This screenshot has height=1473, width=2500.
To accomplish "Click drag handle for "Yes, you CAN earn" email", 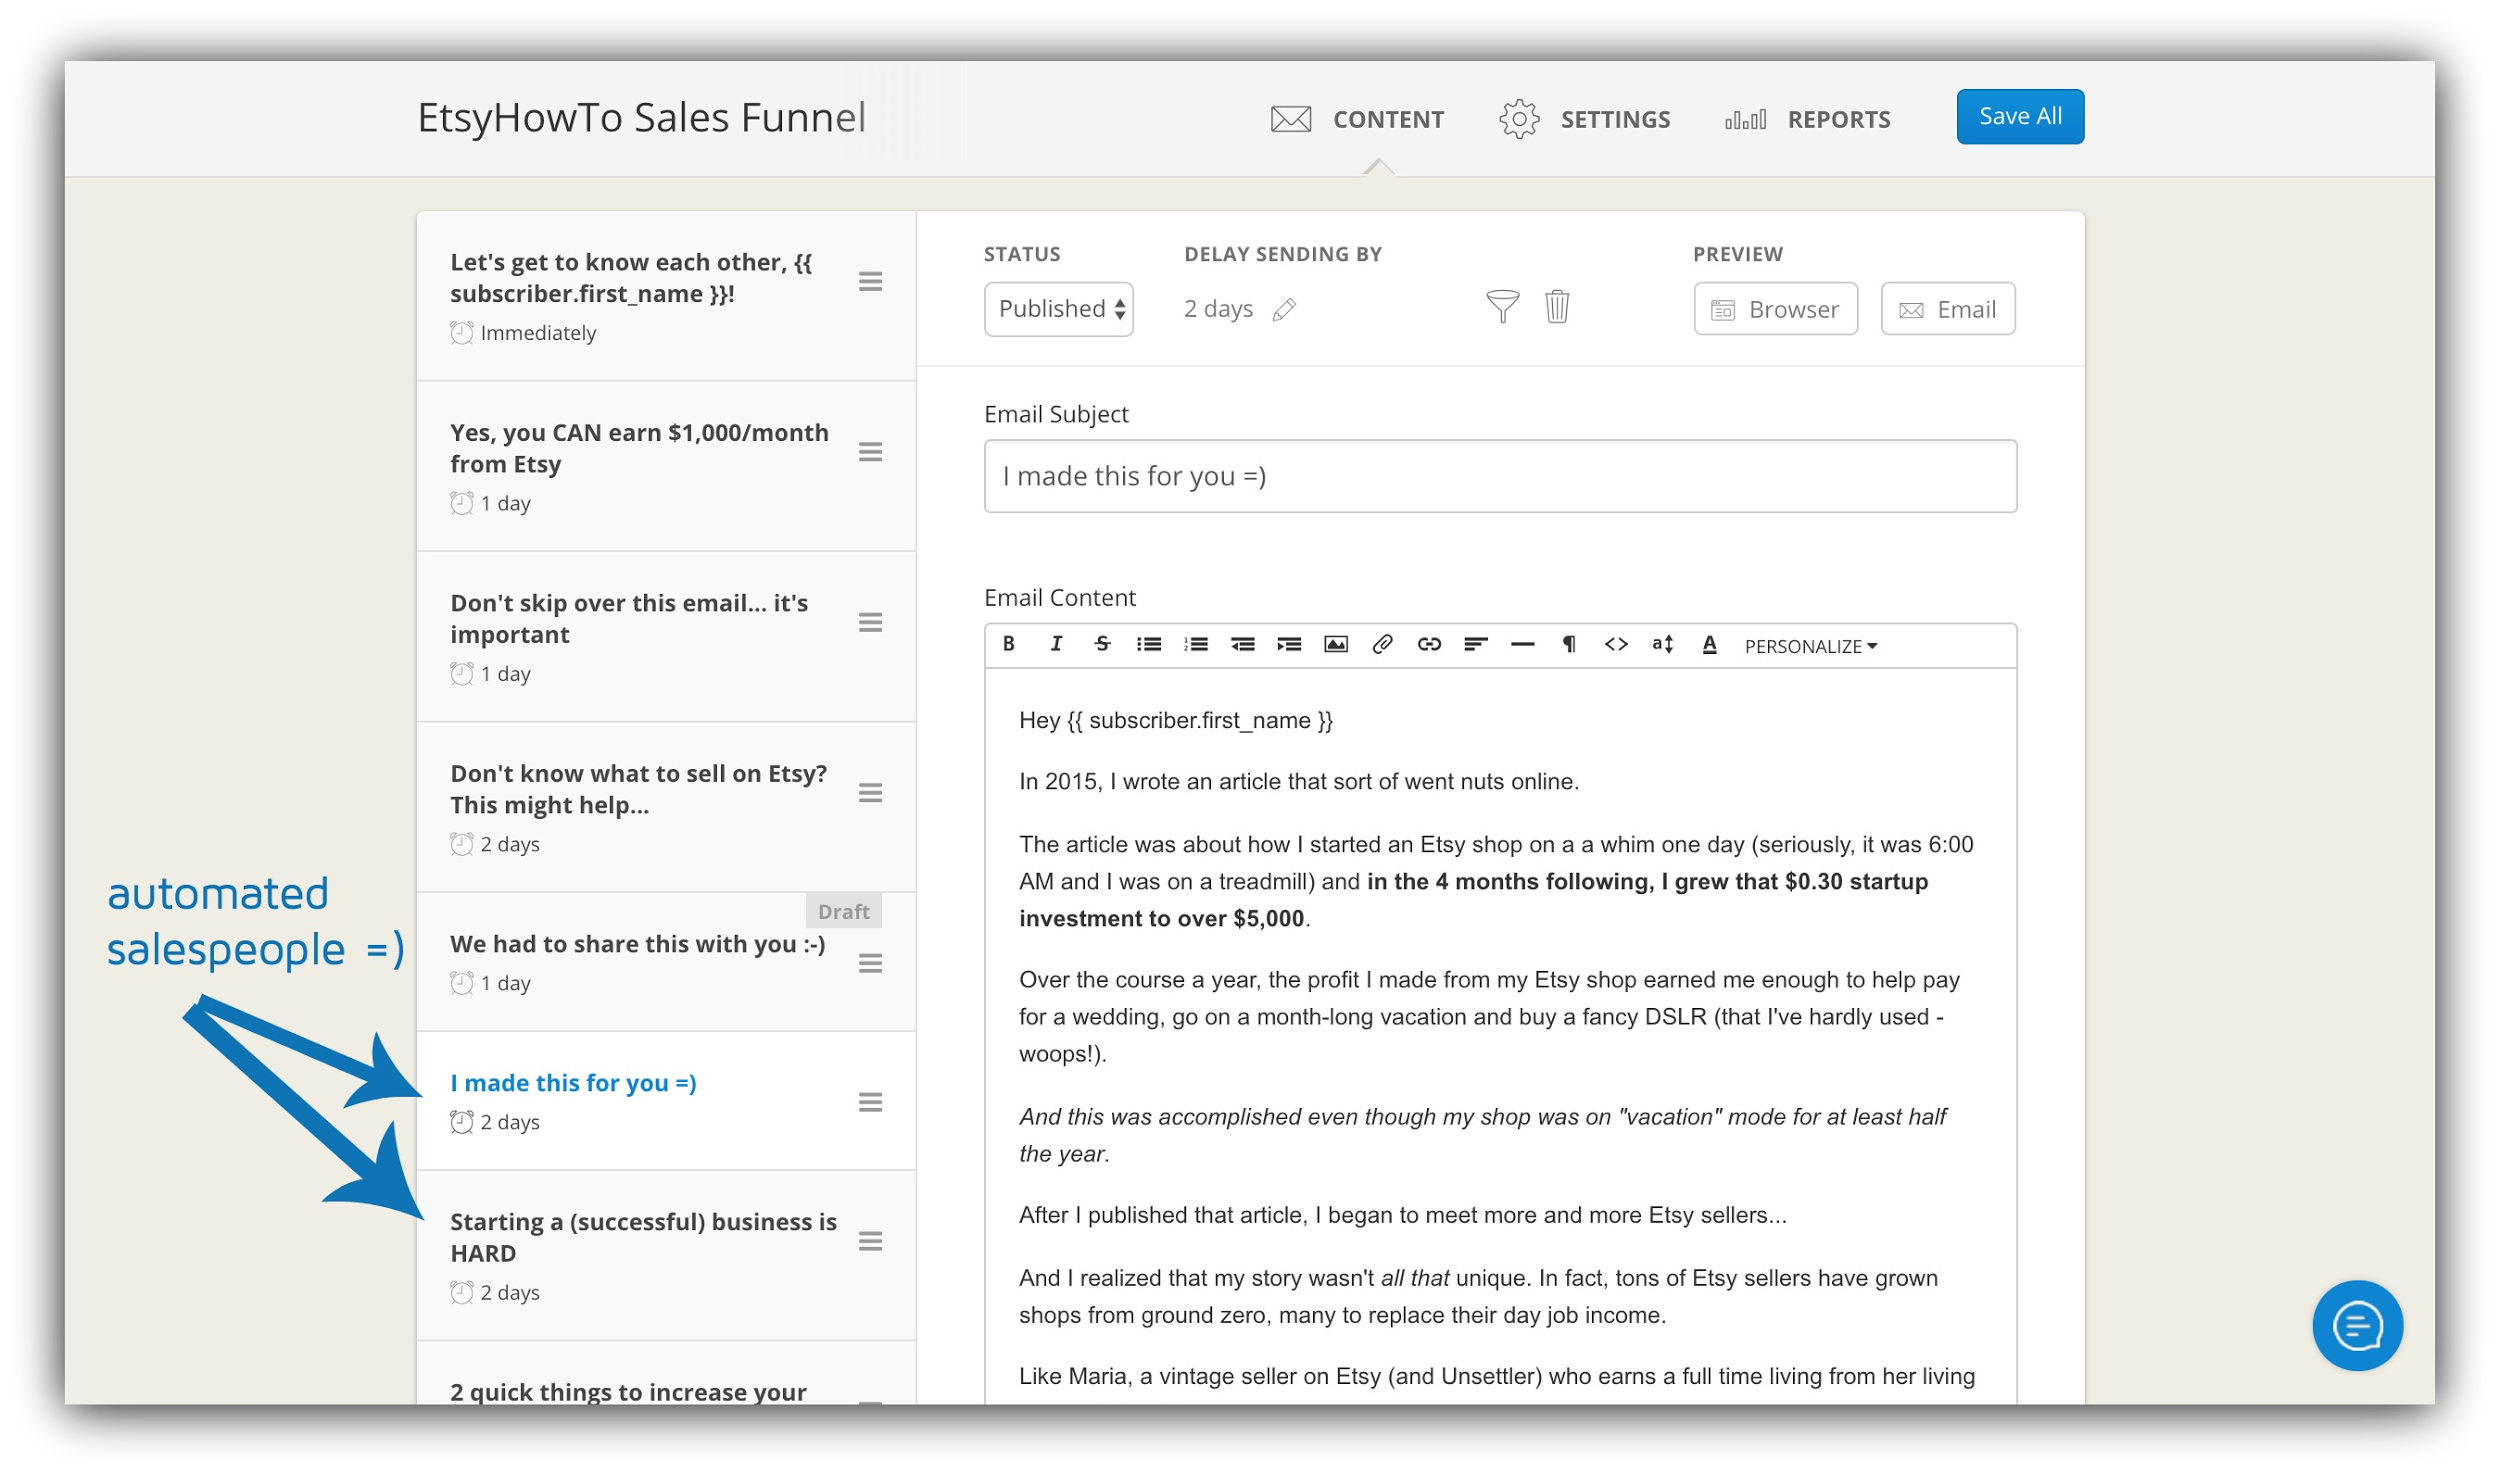I will 870,452.
